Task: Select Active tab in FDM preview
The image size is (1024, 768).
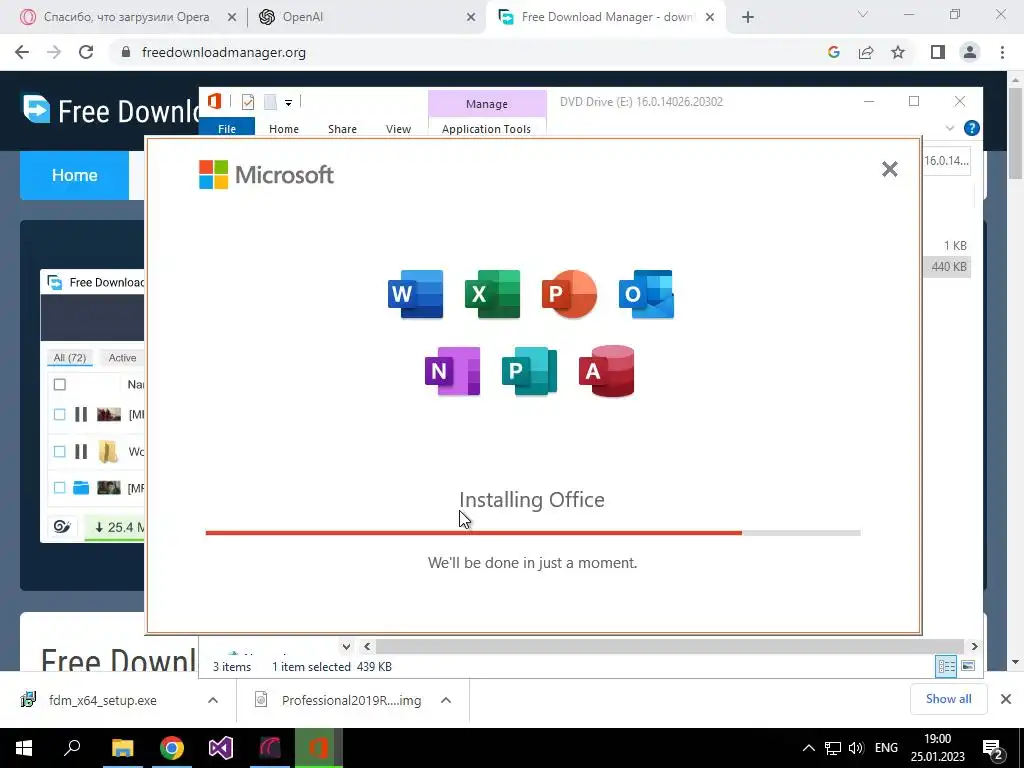Action: 122,358
